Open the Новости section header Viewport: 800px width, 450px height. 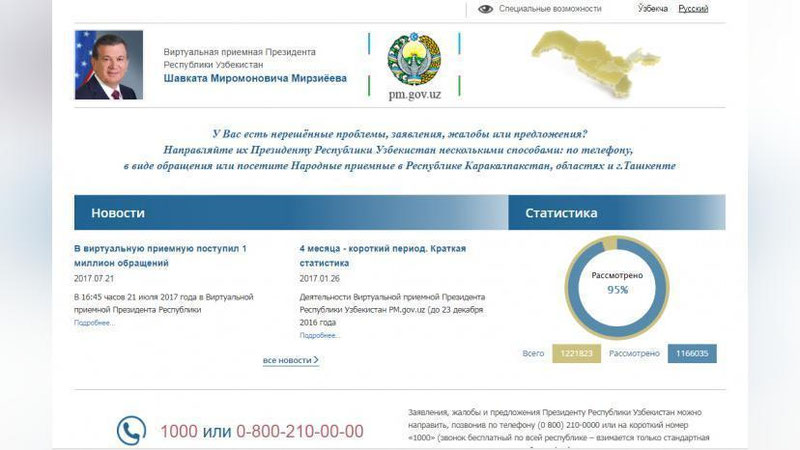pos(291,212)
